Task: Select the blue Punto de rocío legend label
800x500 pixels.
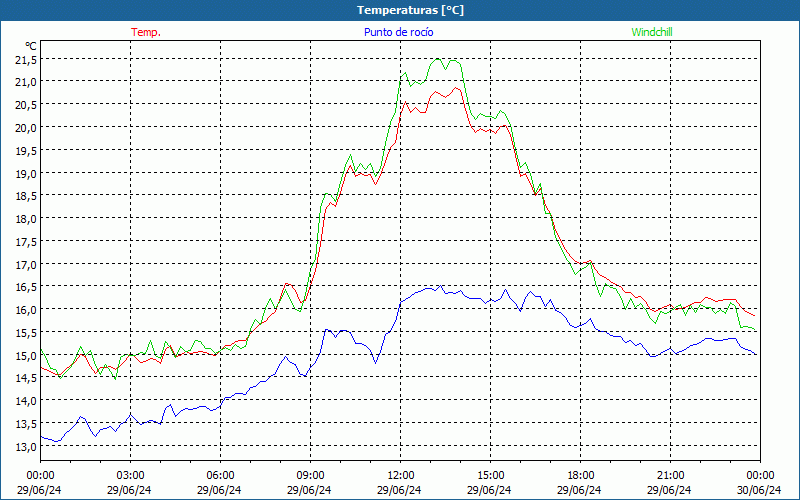Action: click(398, 32)
